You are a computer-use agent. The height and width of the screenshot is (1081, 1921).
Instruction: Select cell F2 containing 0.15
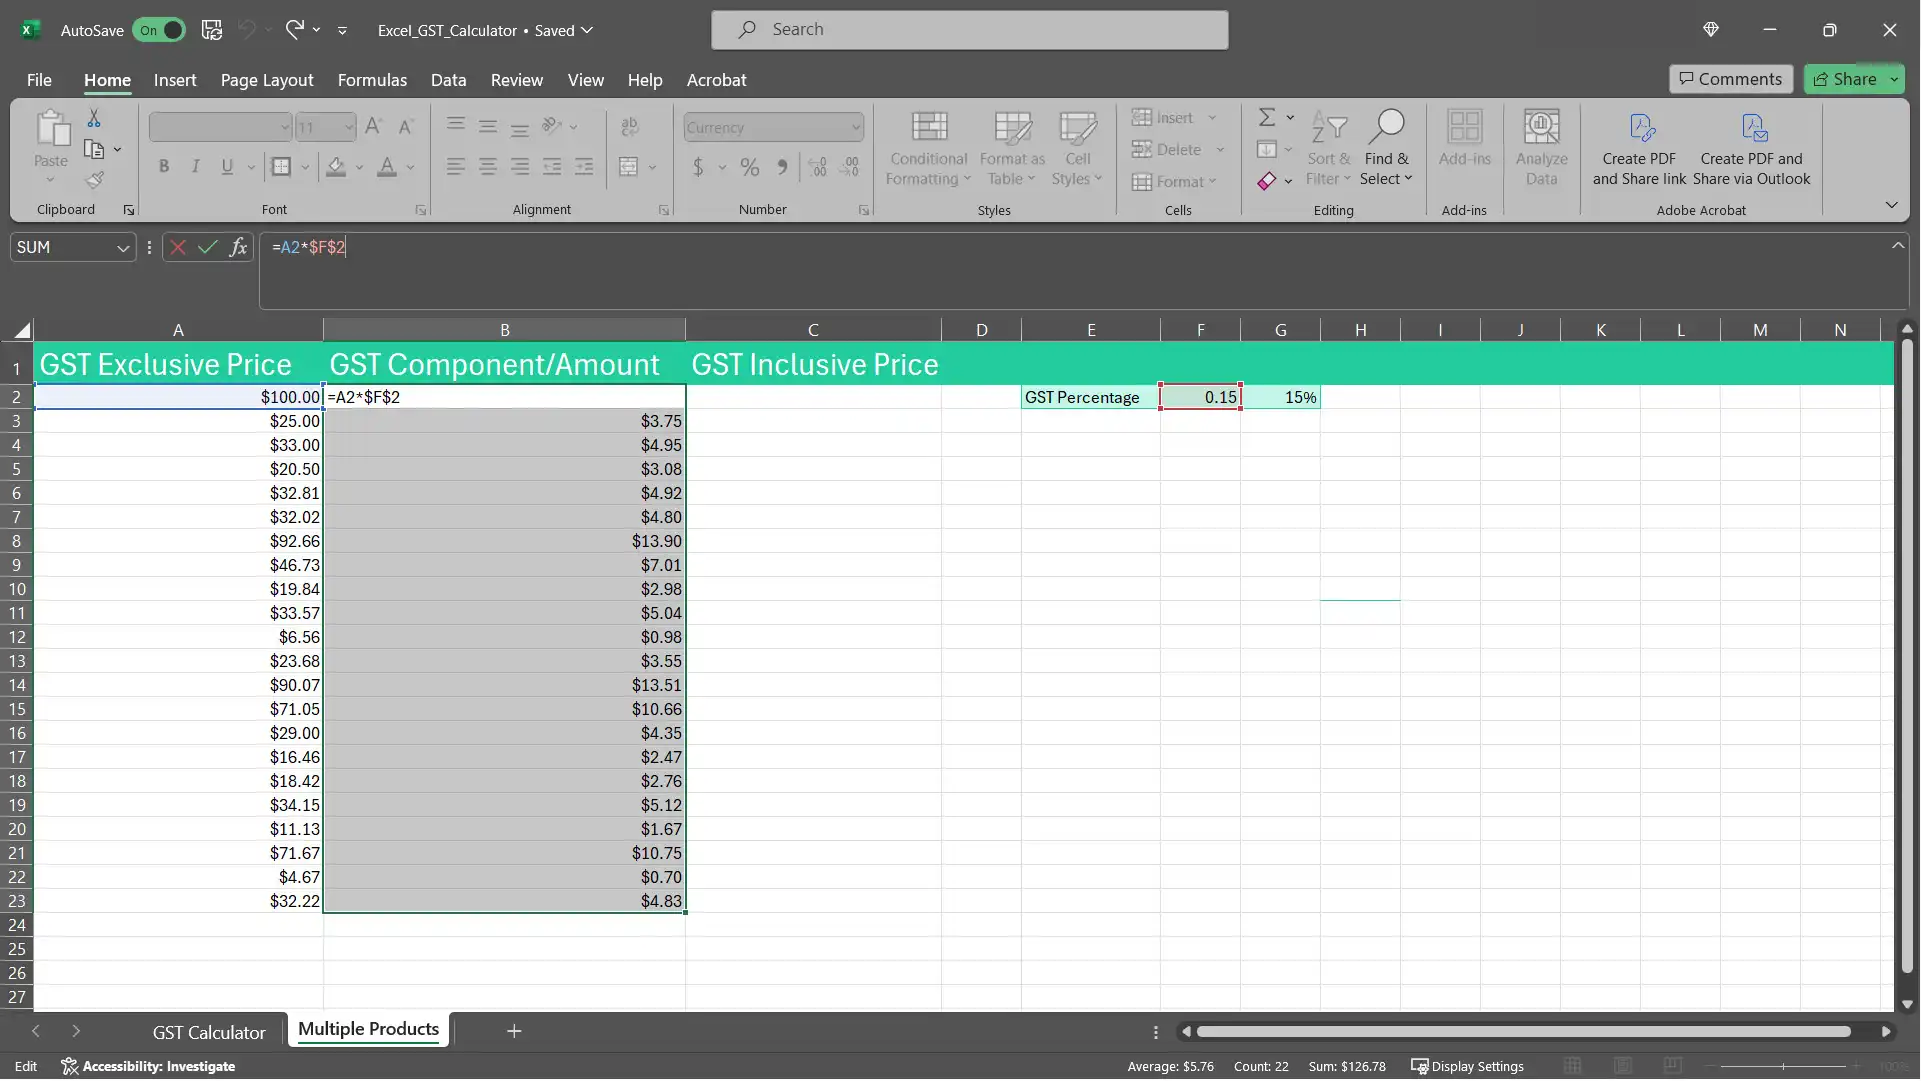coord(1200,397)
